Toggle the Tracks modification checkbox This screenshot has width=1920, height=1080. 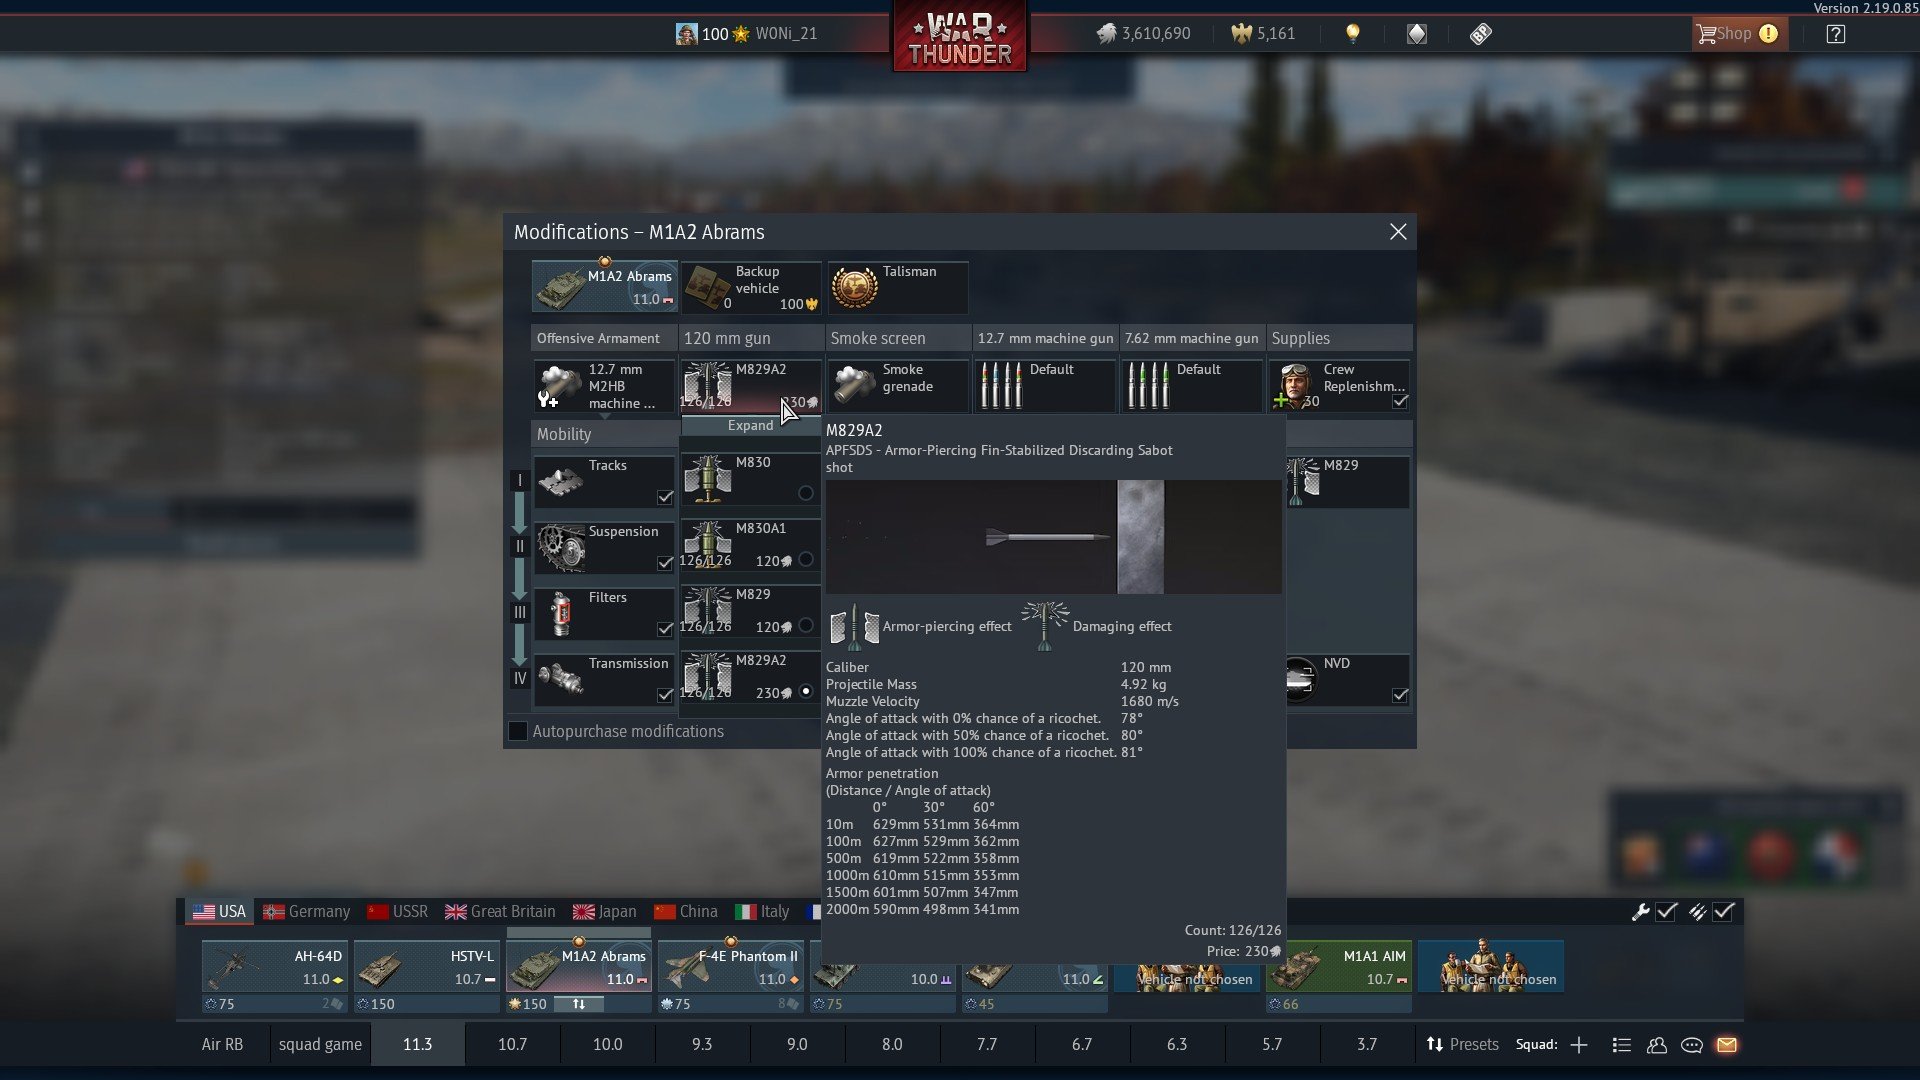pos(665,497)
